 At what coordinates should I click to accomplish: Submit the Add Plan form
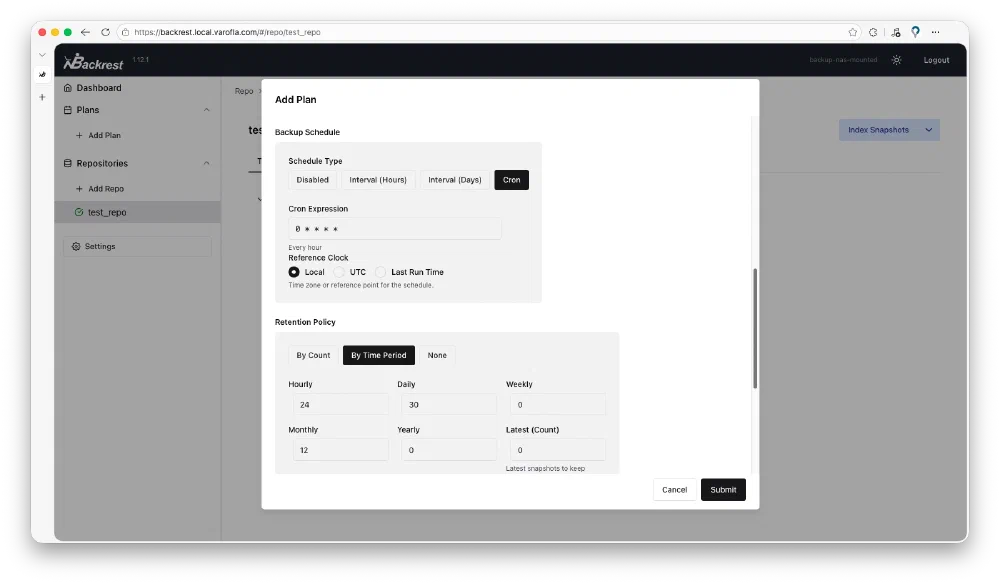pyautogui.click(x=723, y=490)
